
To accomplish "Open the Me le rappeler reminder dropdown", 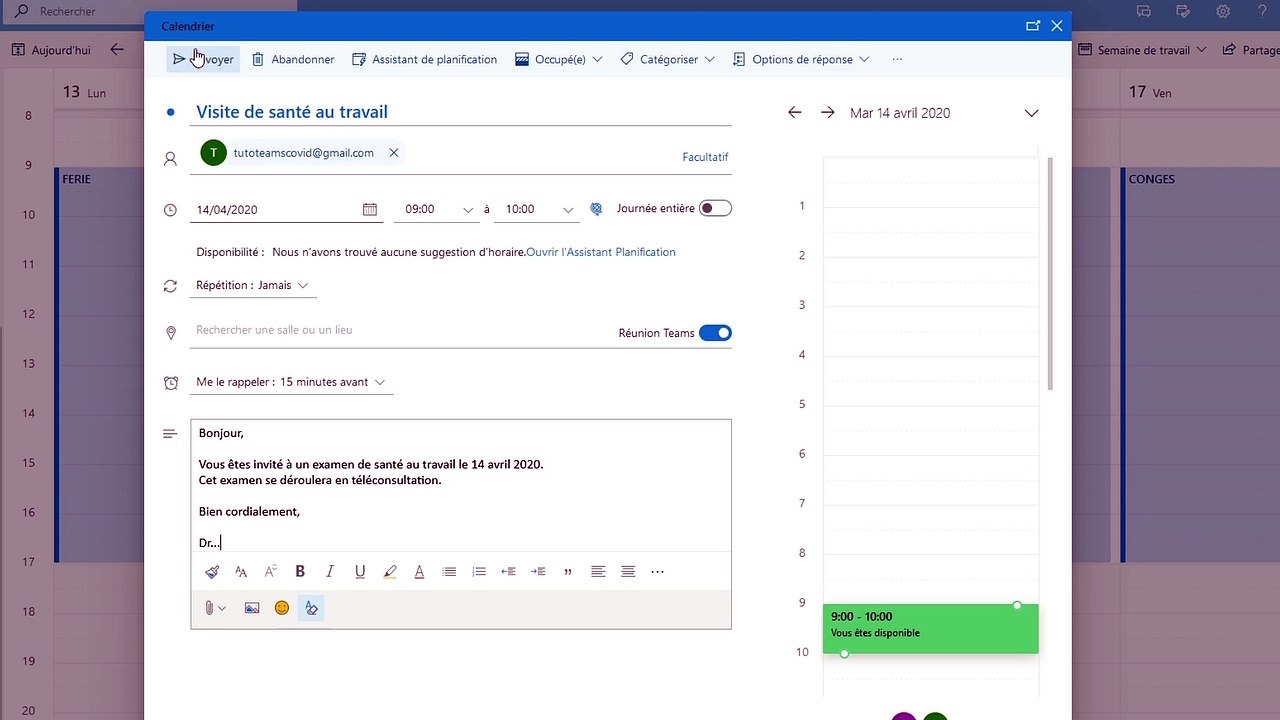I will pos(291,382).
